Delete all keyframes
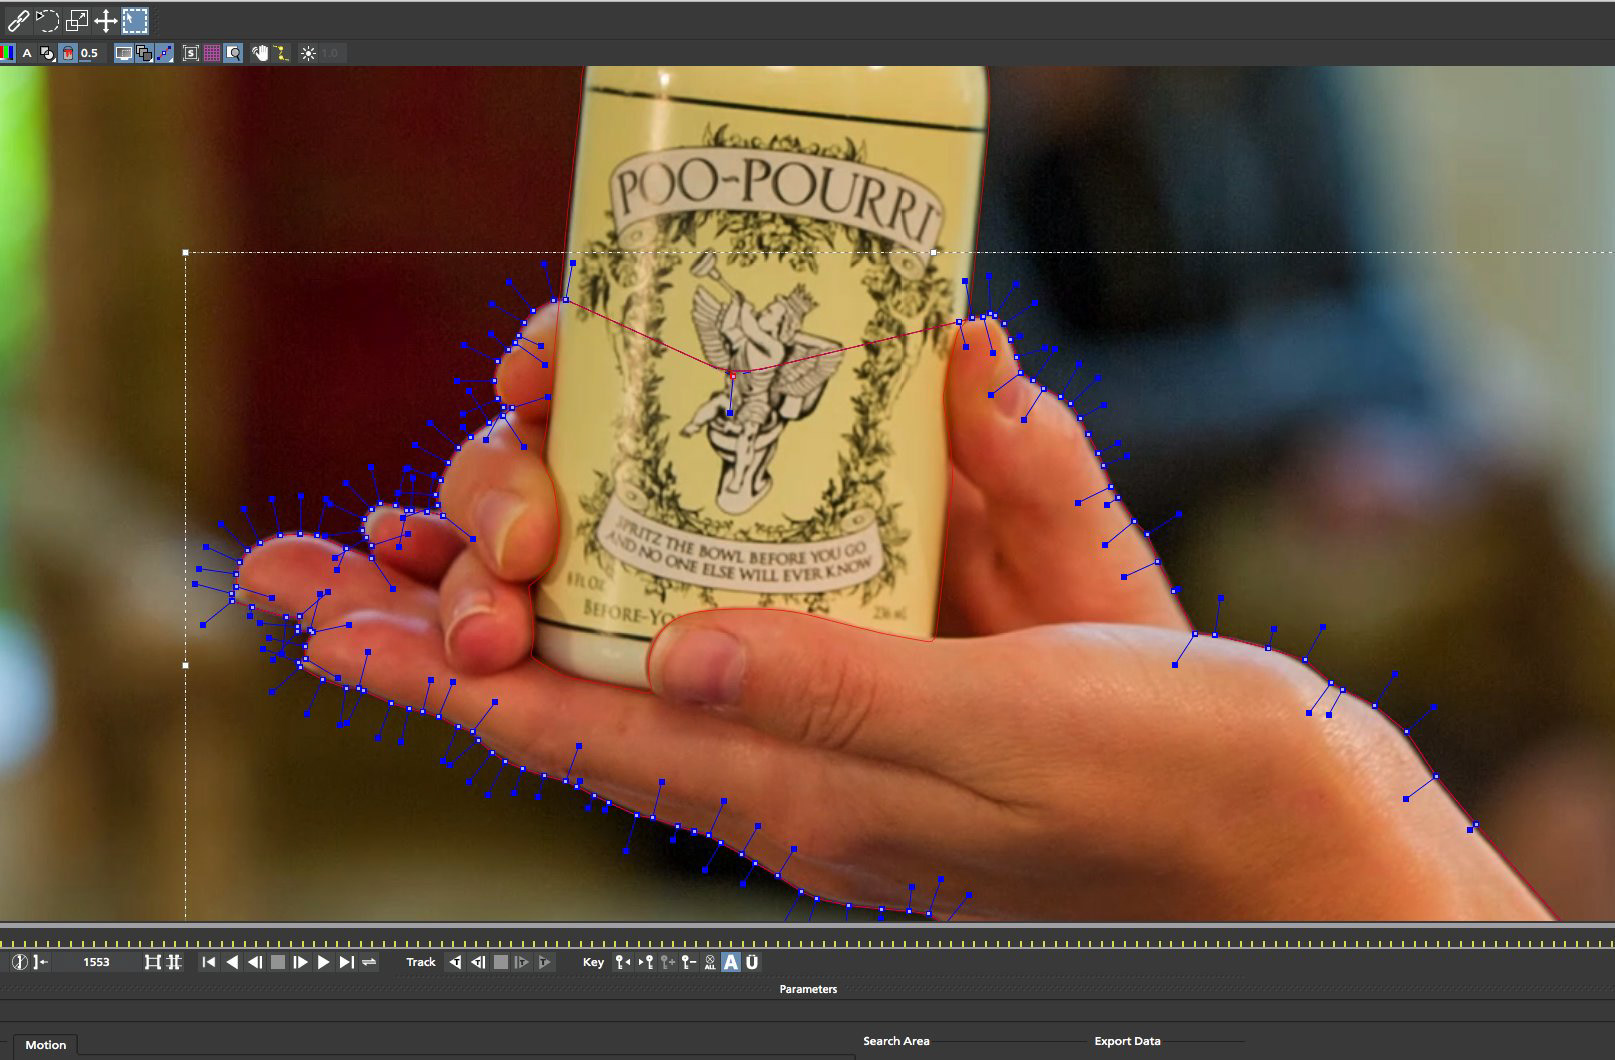This screenshot has height=1060, width=1615. 710,962
